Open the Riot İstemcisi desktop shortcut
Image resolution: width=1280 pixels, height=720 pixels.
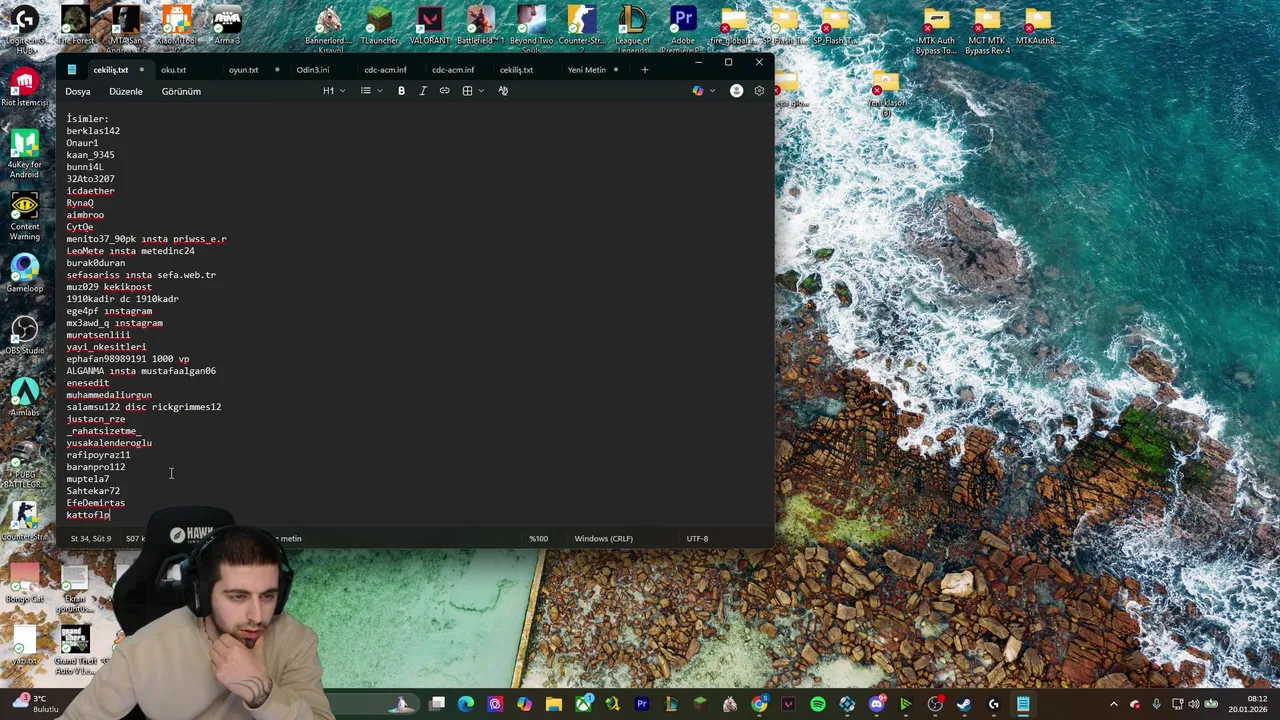[24, 88]
